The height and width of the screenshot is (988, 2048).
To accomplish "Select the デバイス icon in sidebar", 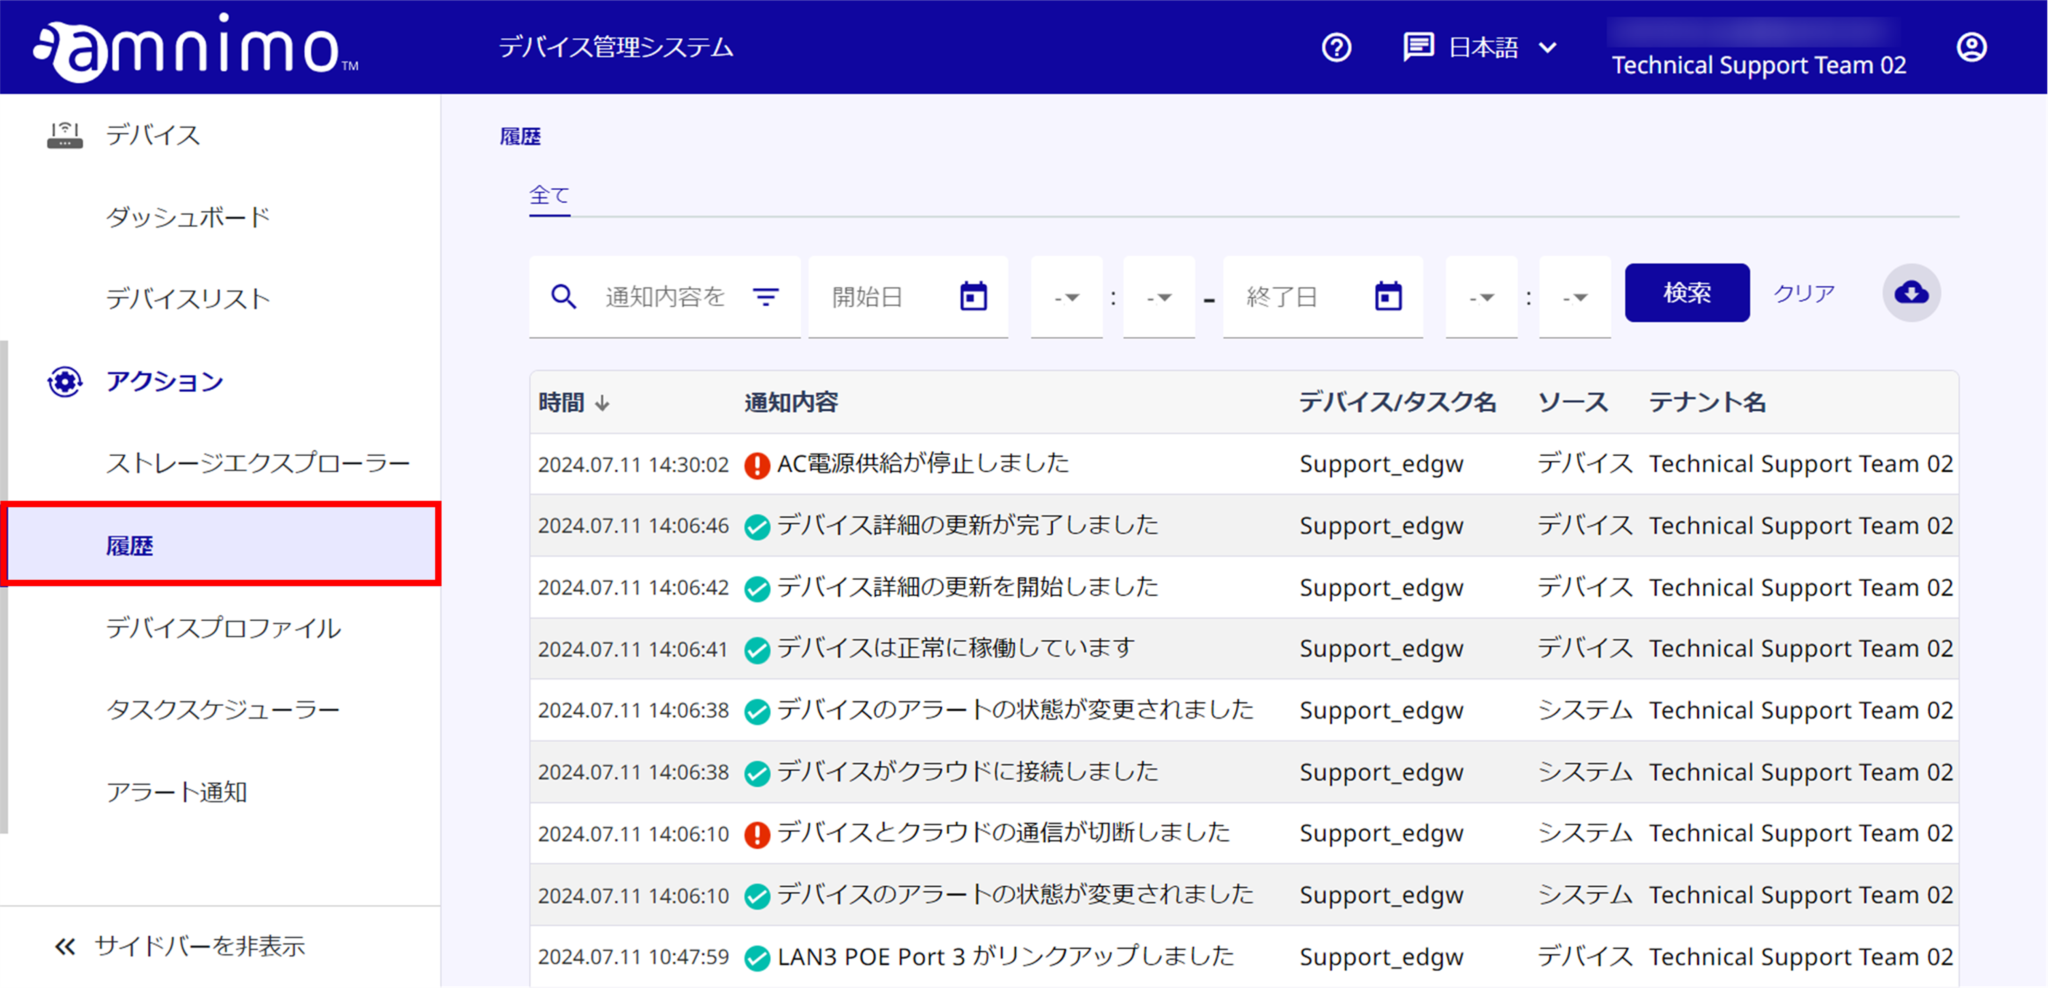I will click(64, 134).
